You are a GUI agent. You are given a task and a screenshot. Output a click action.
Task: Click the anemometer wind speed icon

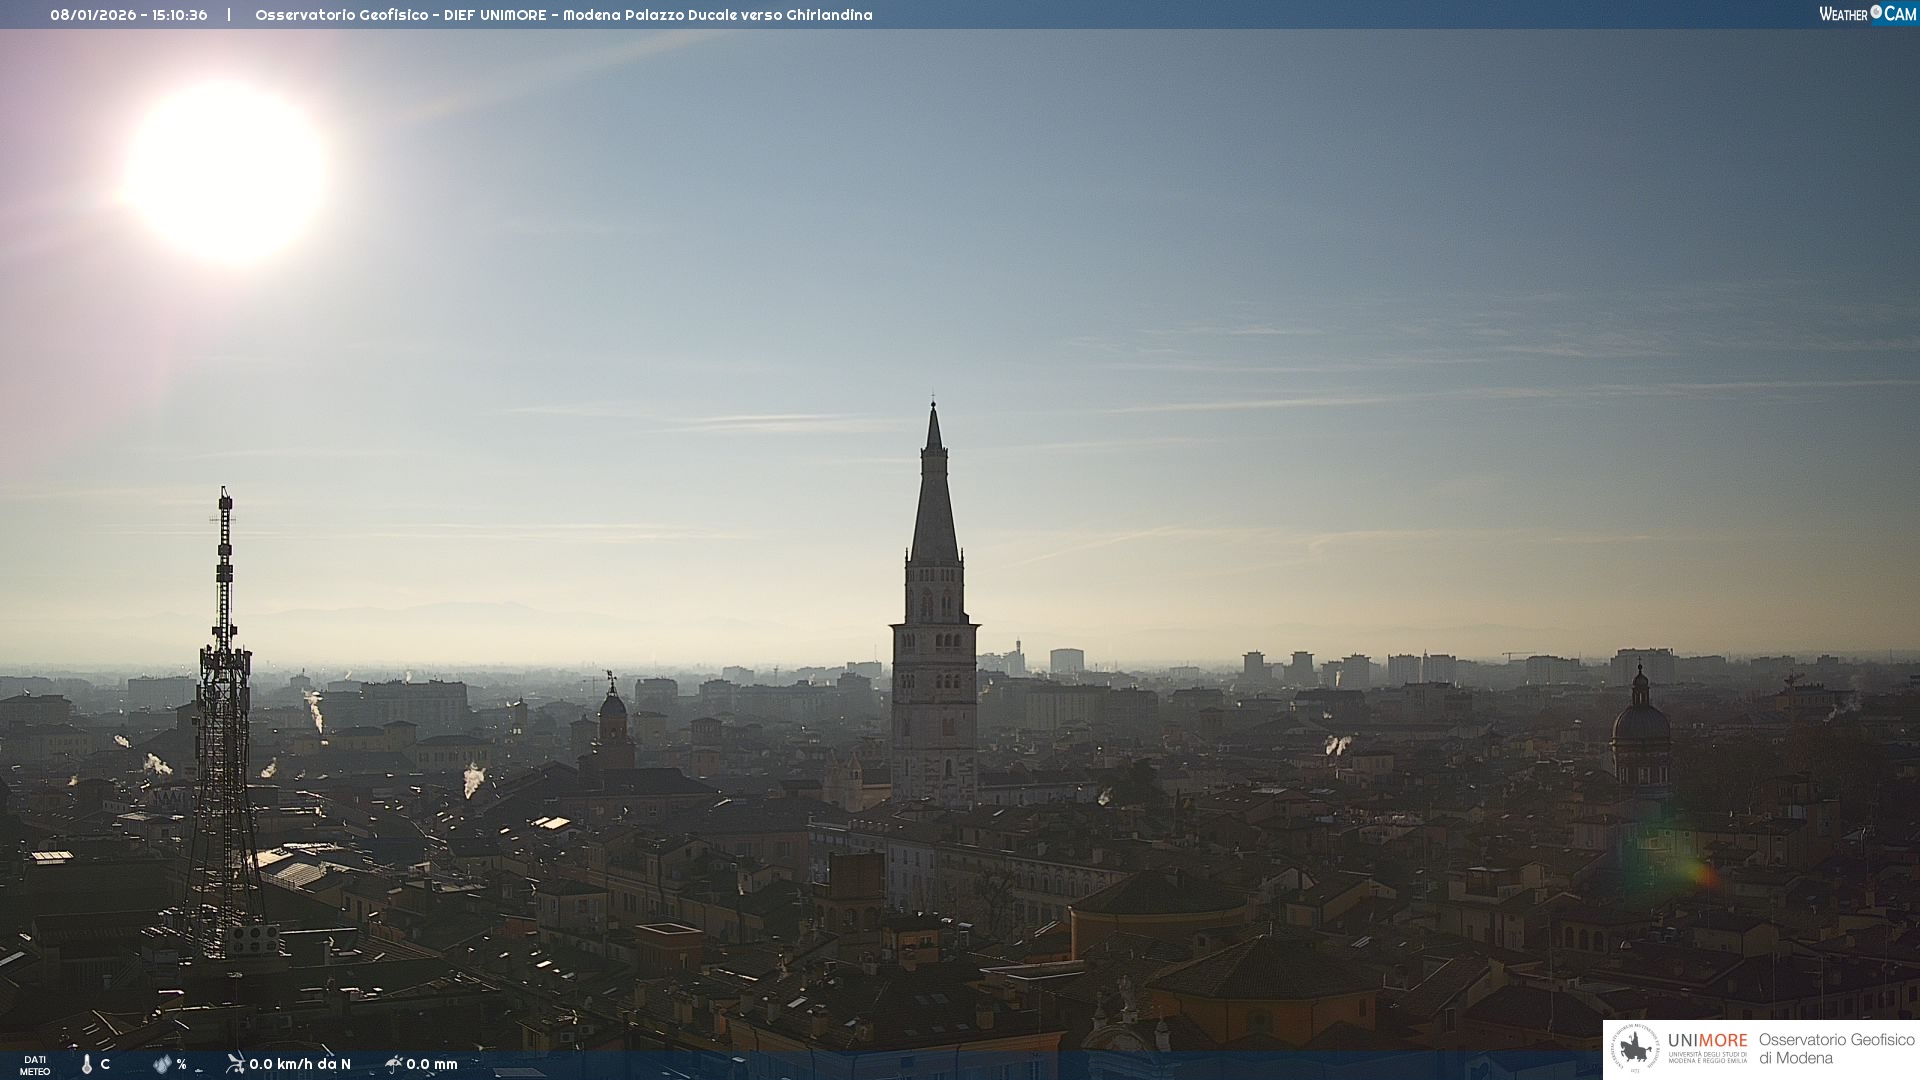pyautogui.click(x=235, y=1063)
